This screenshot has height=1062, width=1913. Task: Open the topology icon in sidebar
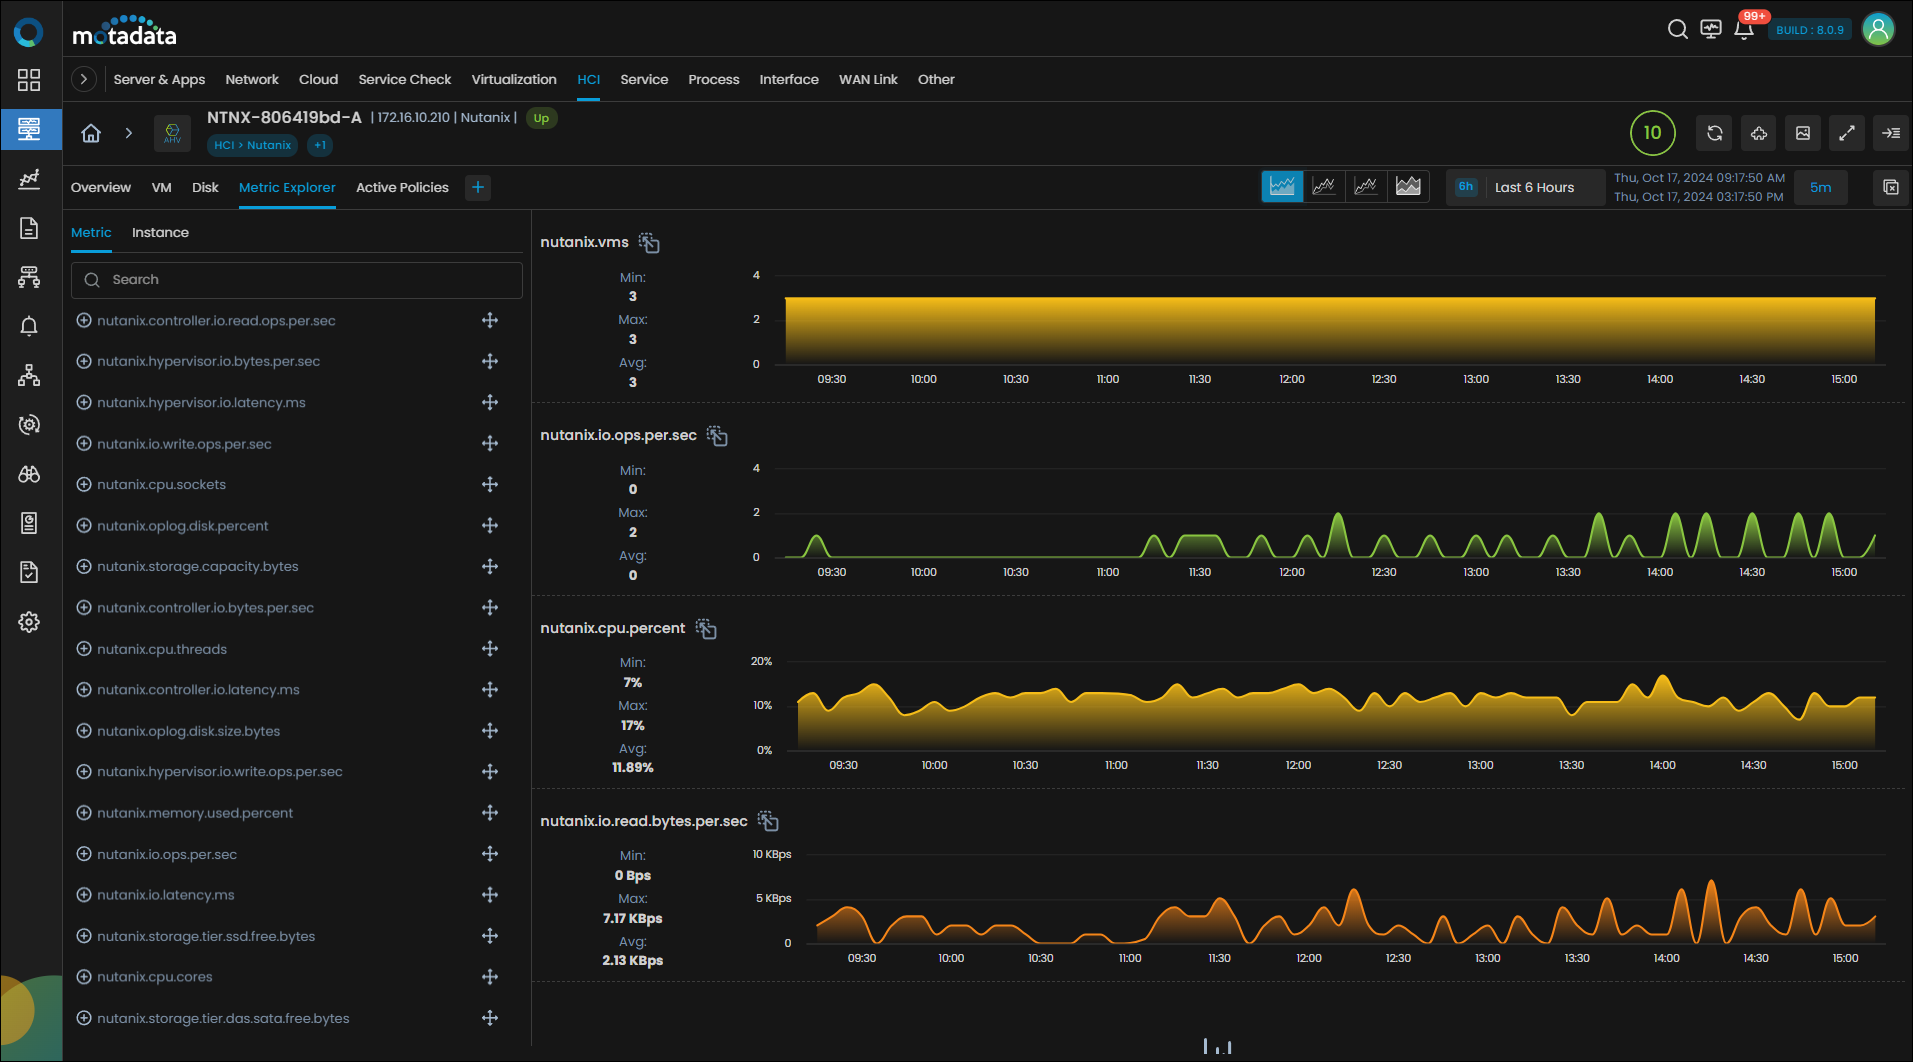29,375
